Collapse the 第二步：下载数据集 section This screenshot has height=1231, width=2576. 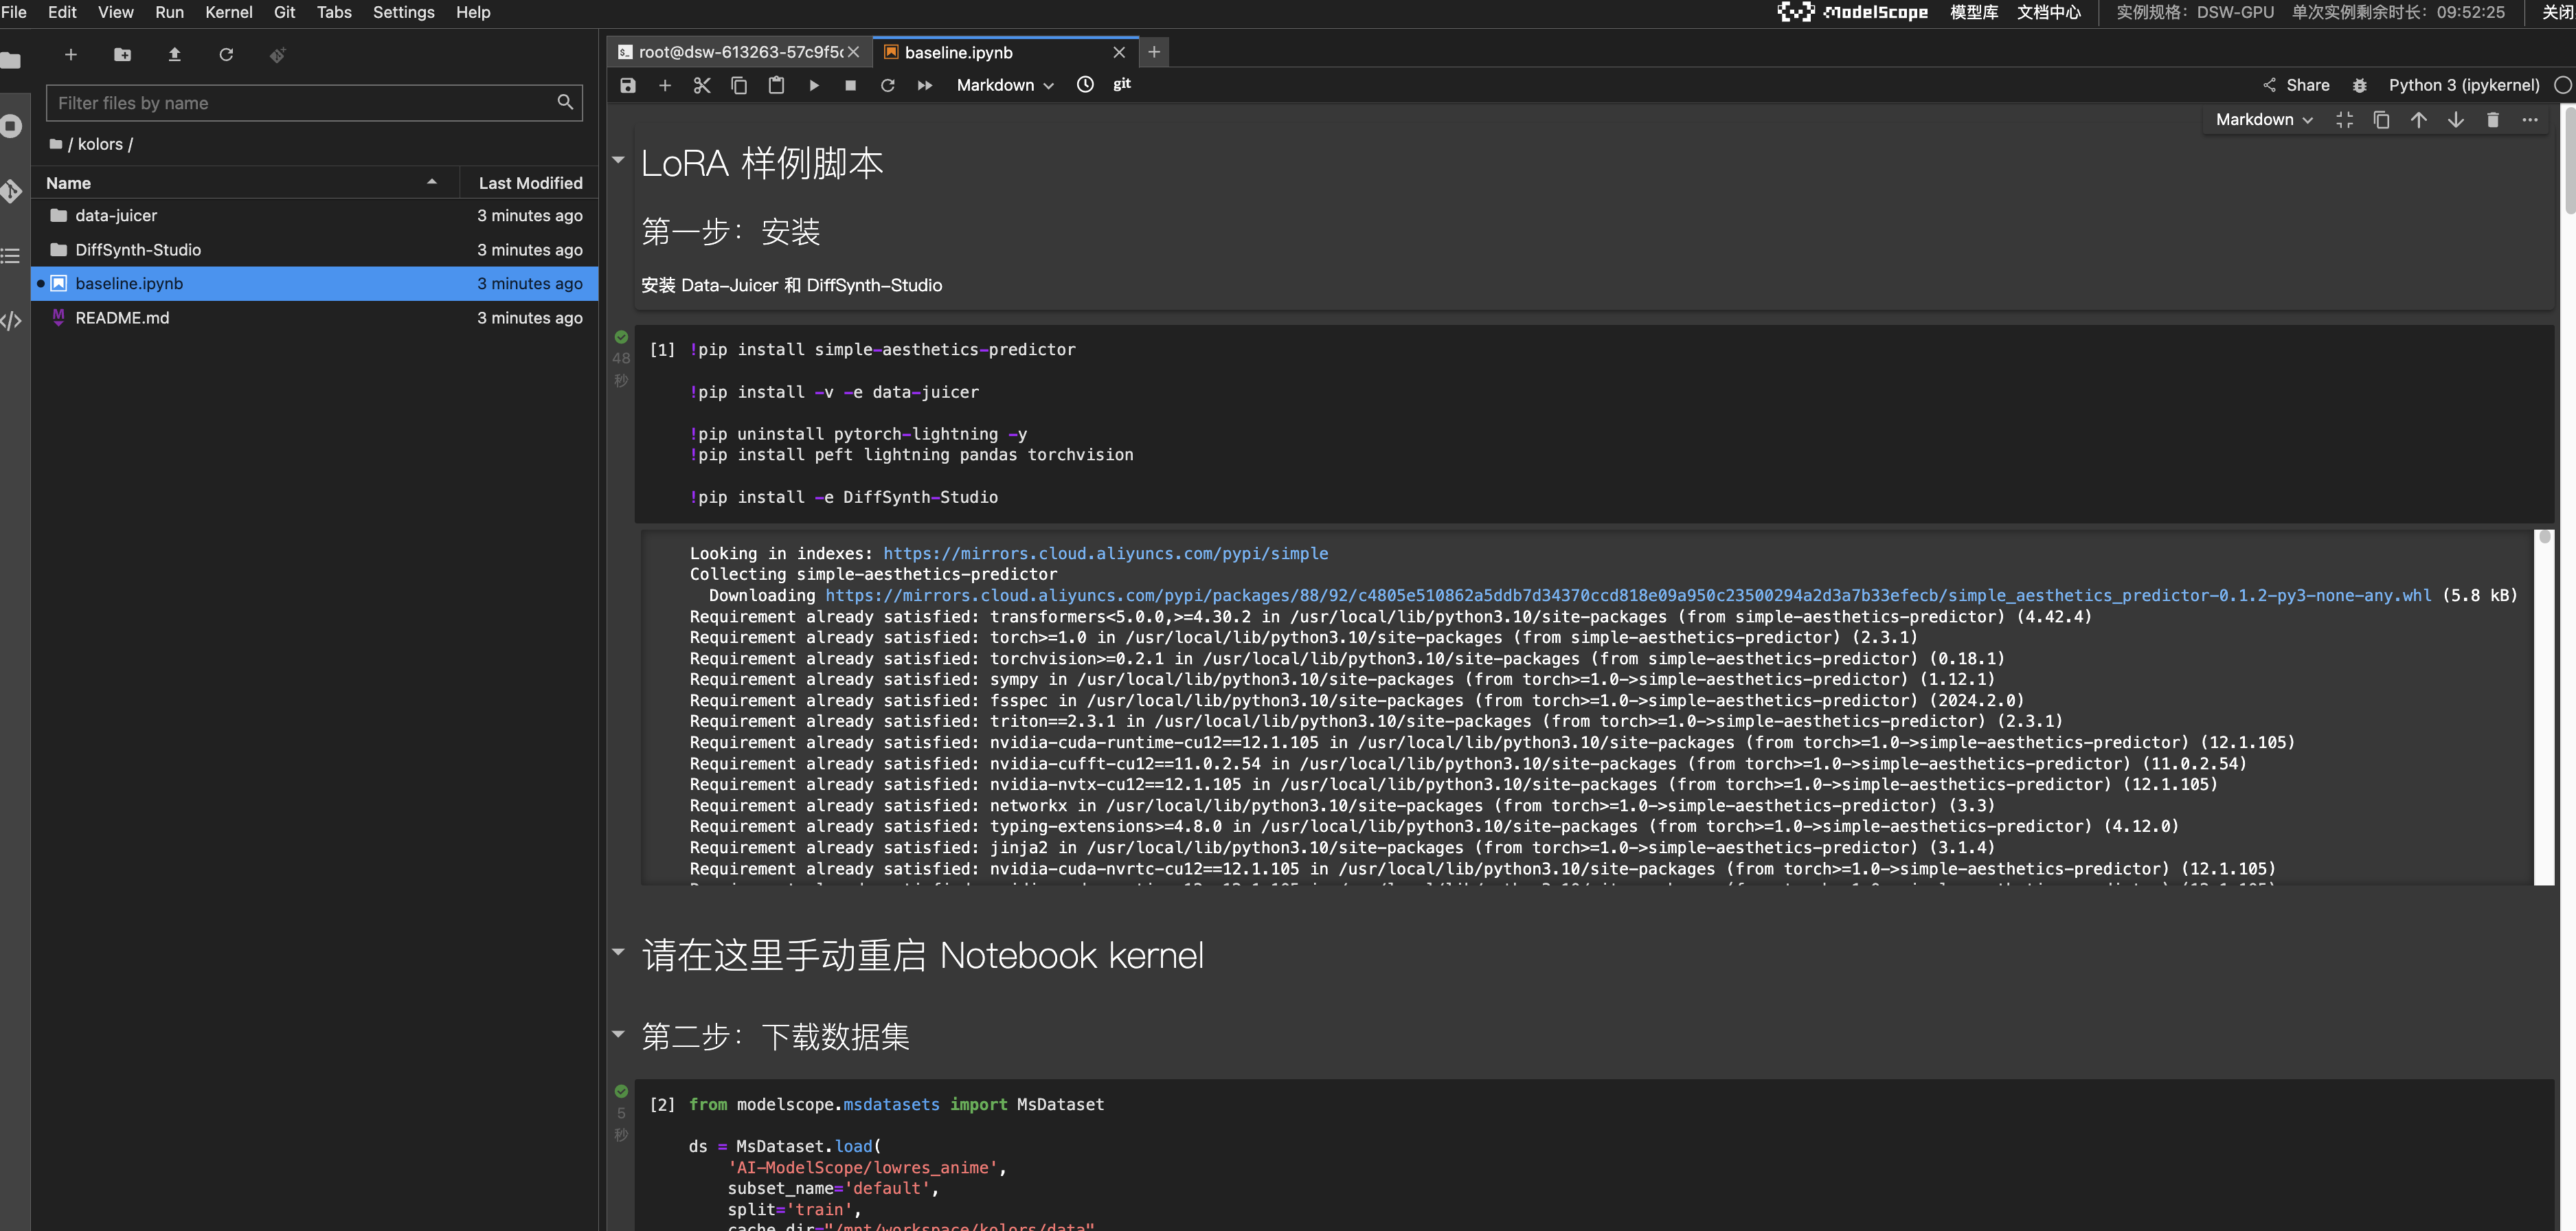618,1034
